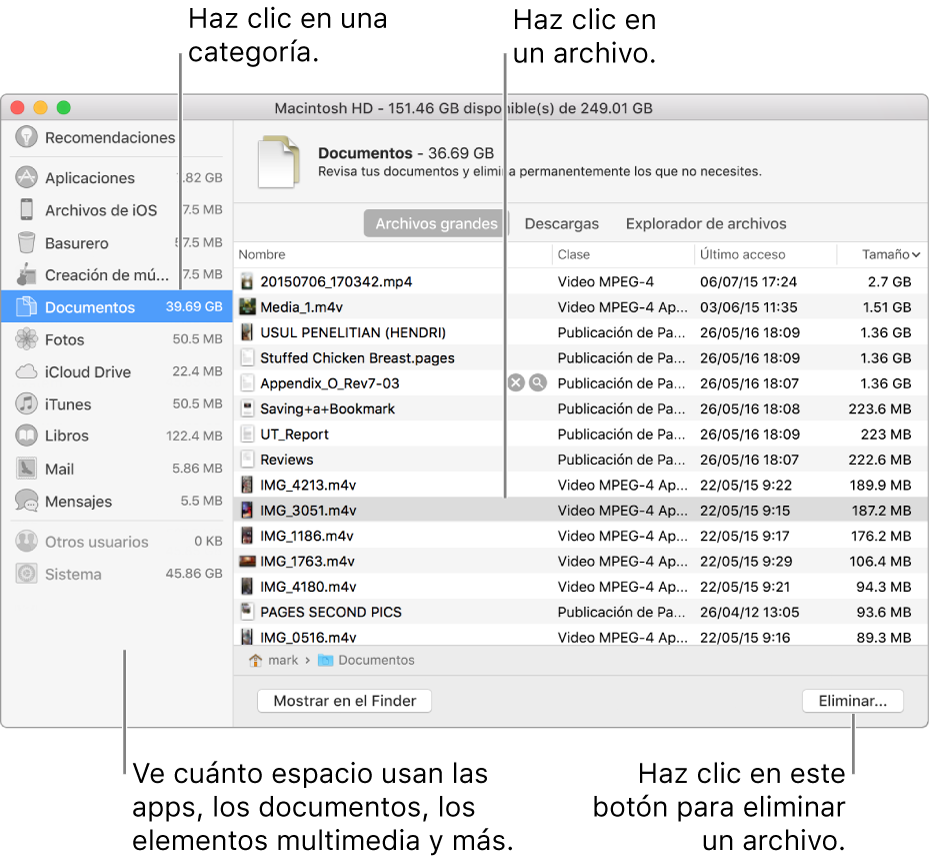Click the home icon in the path bar

[255, 660]
